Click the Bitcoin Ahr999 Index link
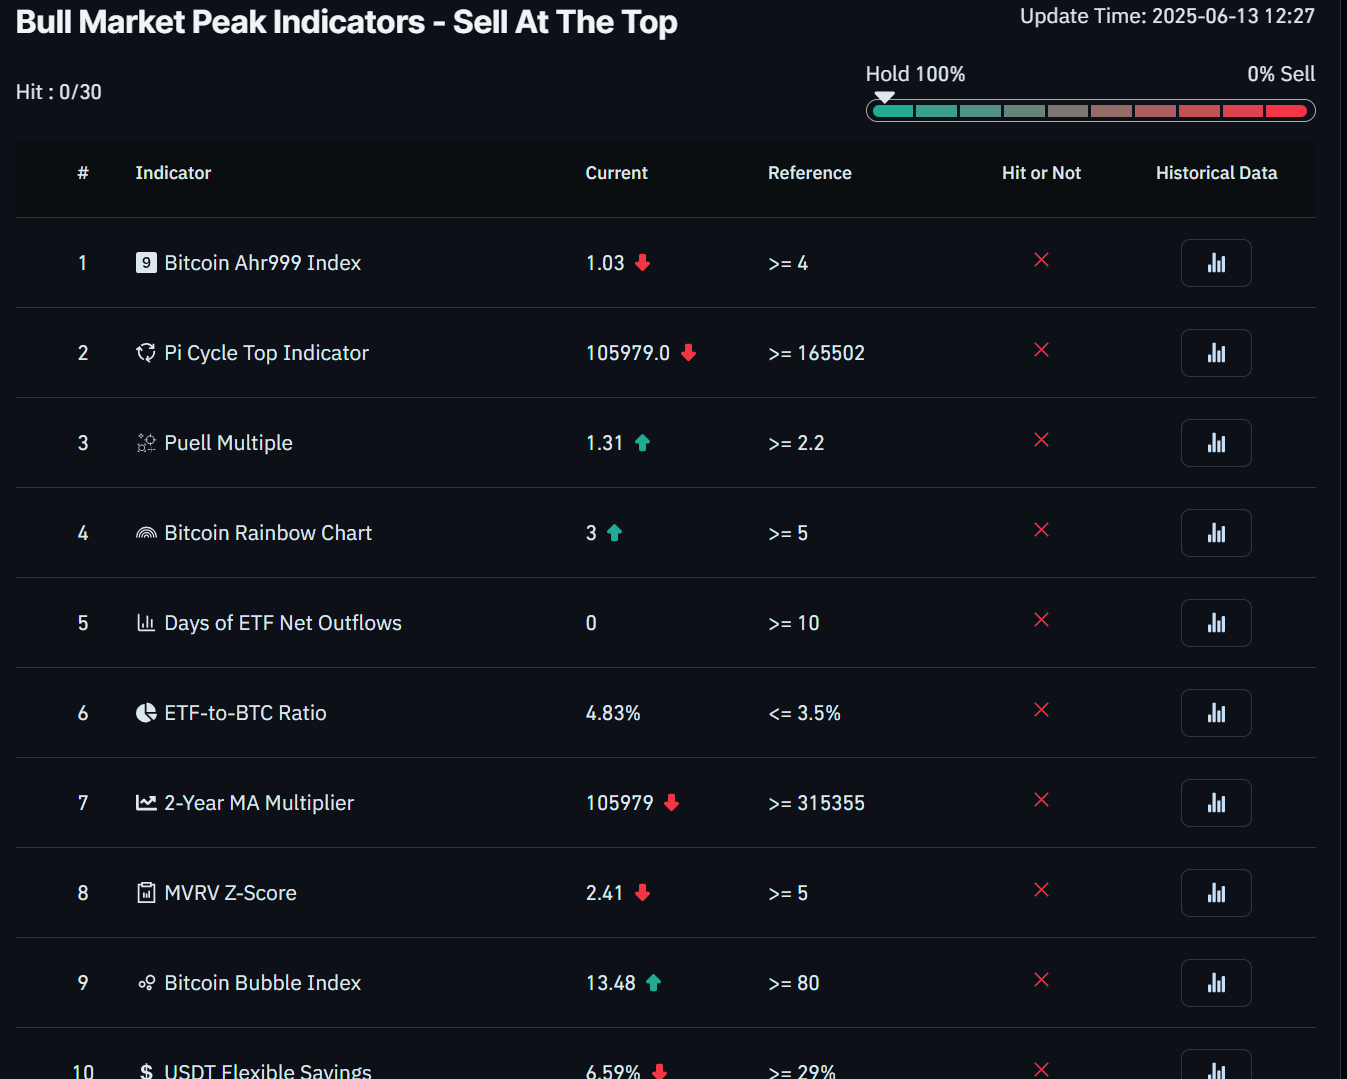 (262, 263)
